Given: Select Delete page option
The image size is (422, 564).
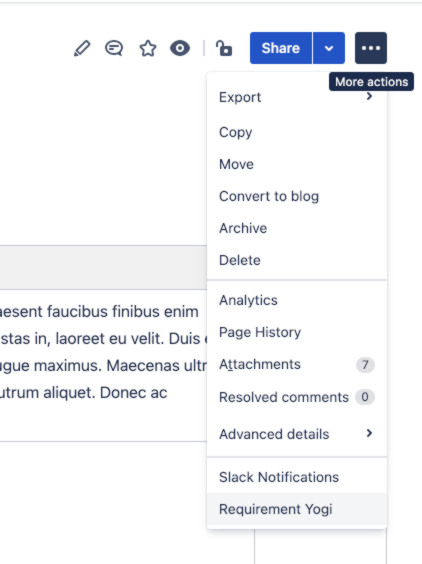Looking at the screenshot, I should [297, 260].
